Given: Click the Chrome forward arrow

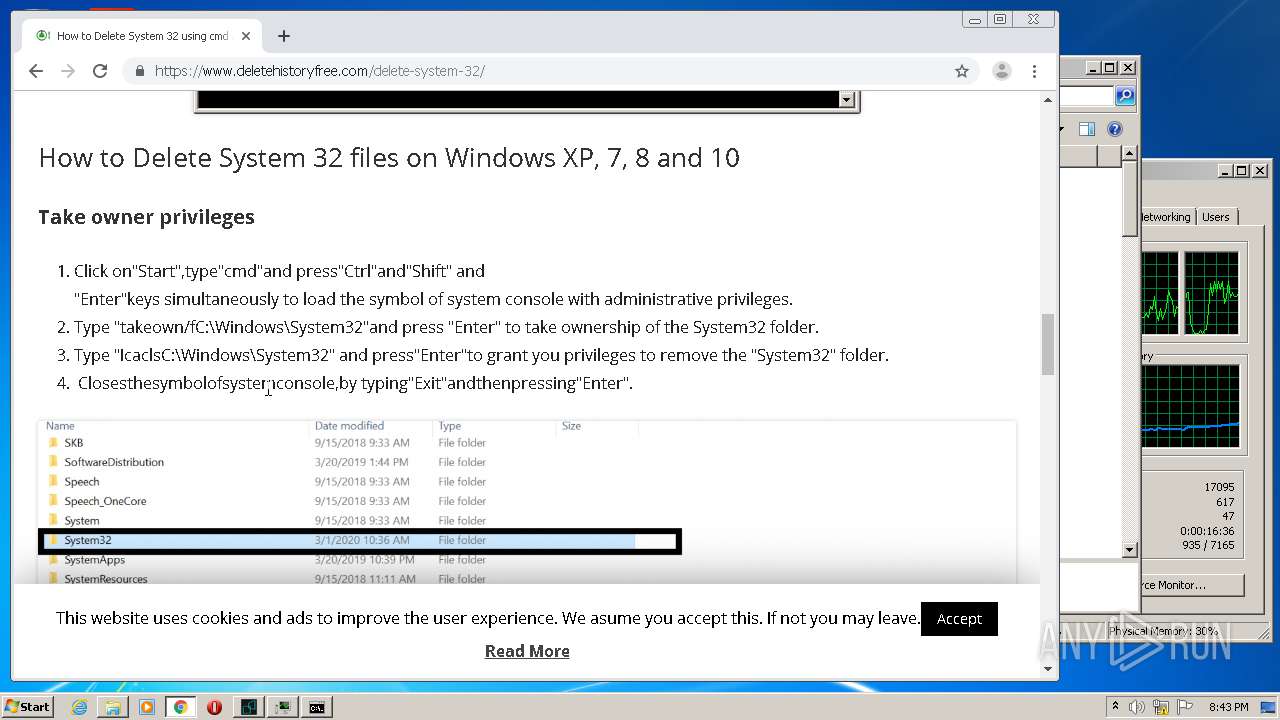Looking at the screenshot, I should tap(68, 71).
